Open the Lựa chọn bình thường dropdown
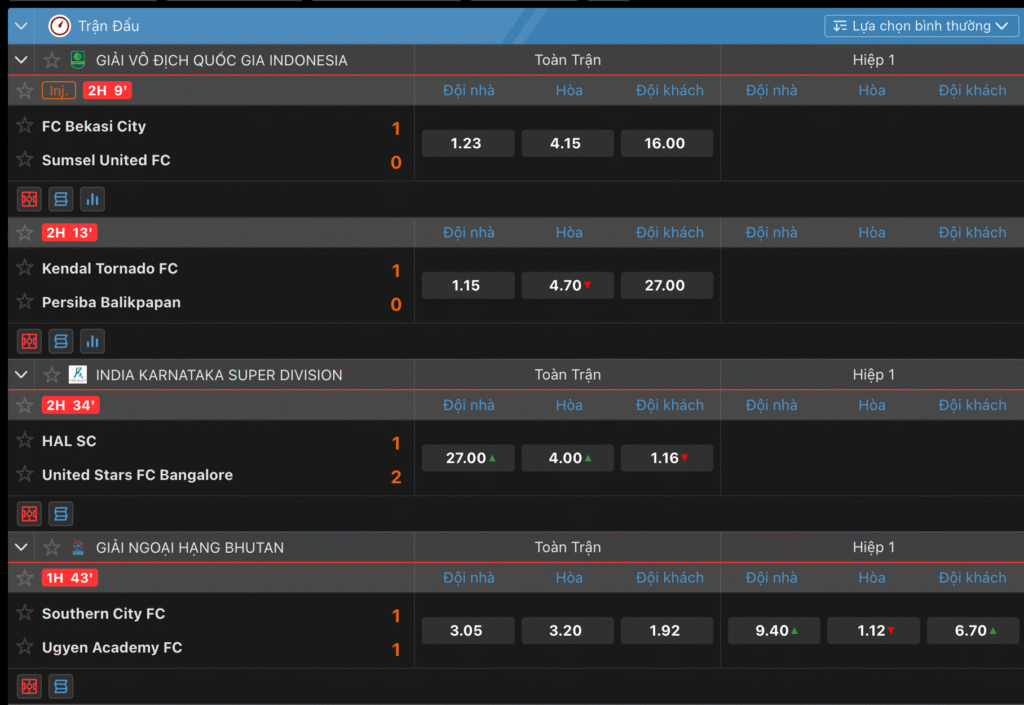Viewport: 1024px width, 705px height. click(921, 26)
